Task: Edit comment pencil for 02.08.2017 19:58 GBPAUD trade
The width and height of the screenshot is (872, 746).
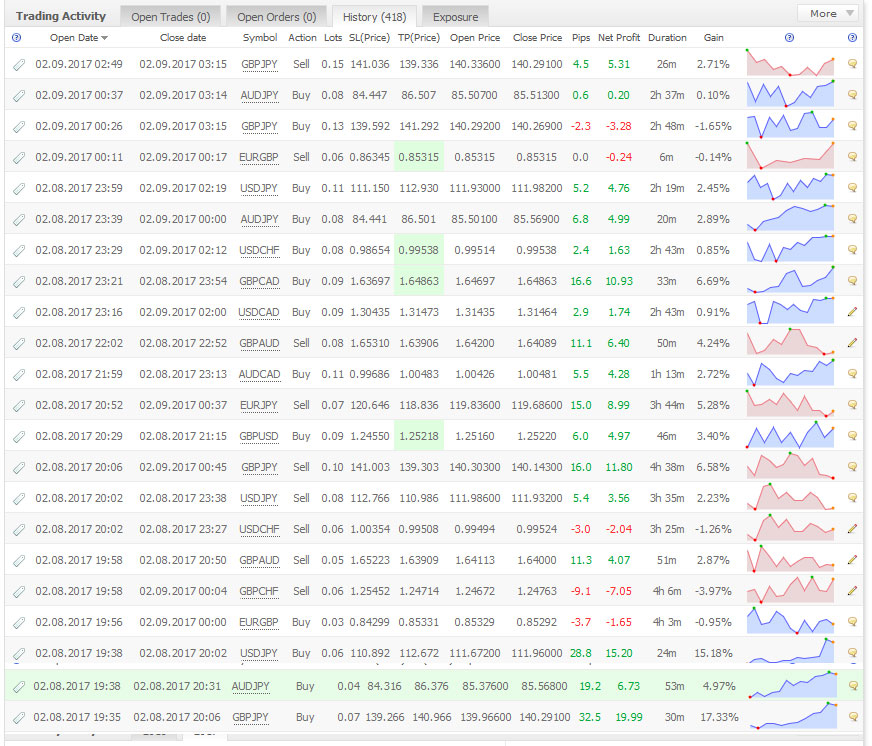Action: [x=852, y=560]
